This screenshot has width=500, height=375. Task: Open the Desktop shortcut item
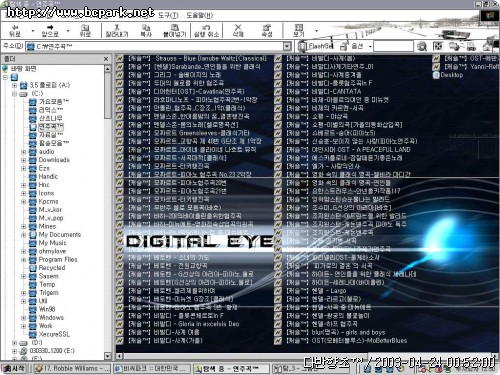coord(448,75)
